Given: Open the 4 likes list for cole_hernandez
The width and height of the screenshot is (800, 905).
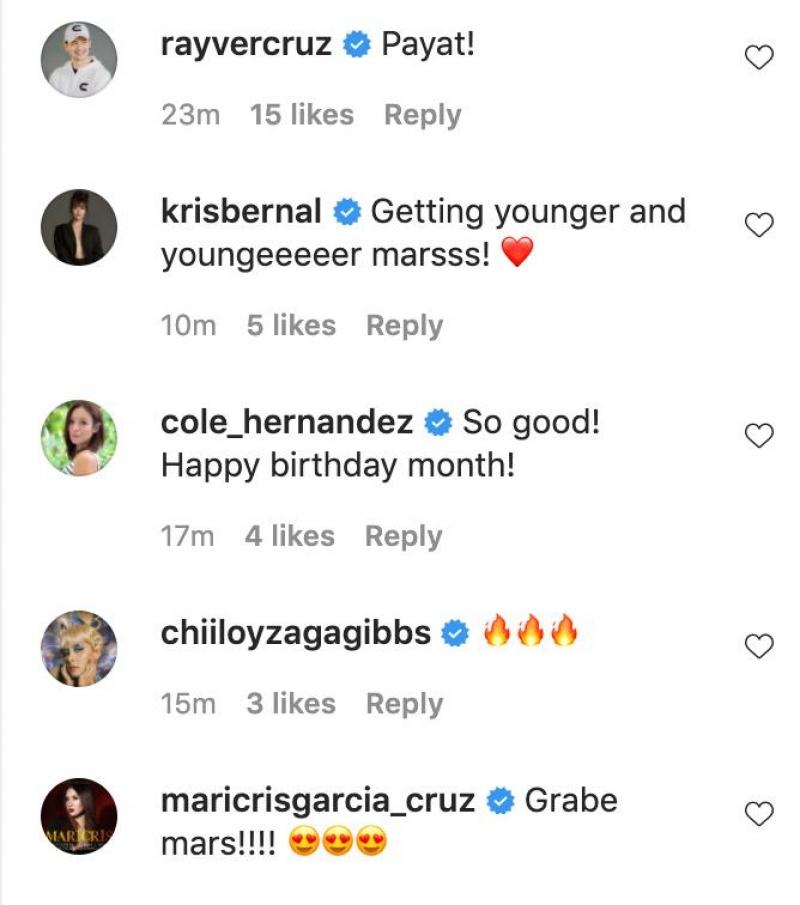Looking at the screenshot, I should coord(290,536).
